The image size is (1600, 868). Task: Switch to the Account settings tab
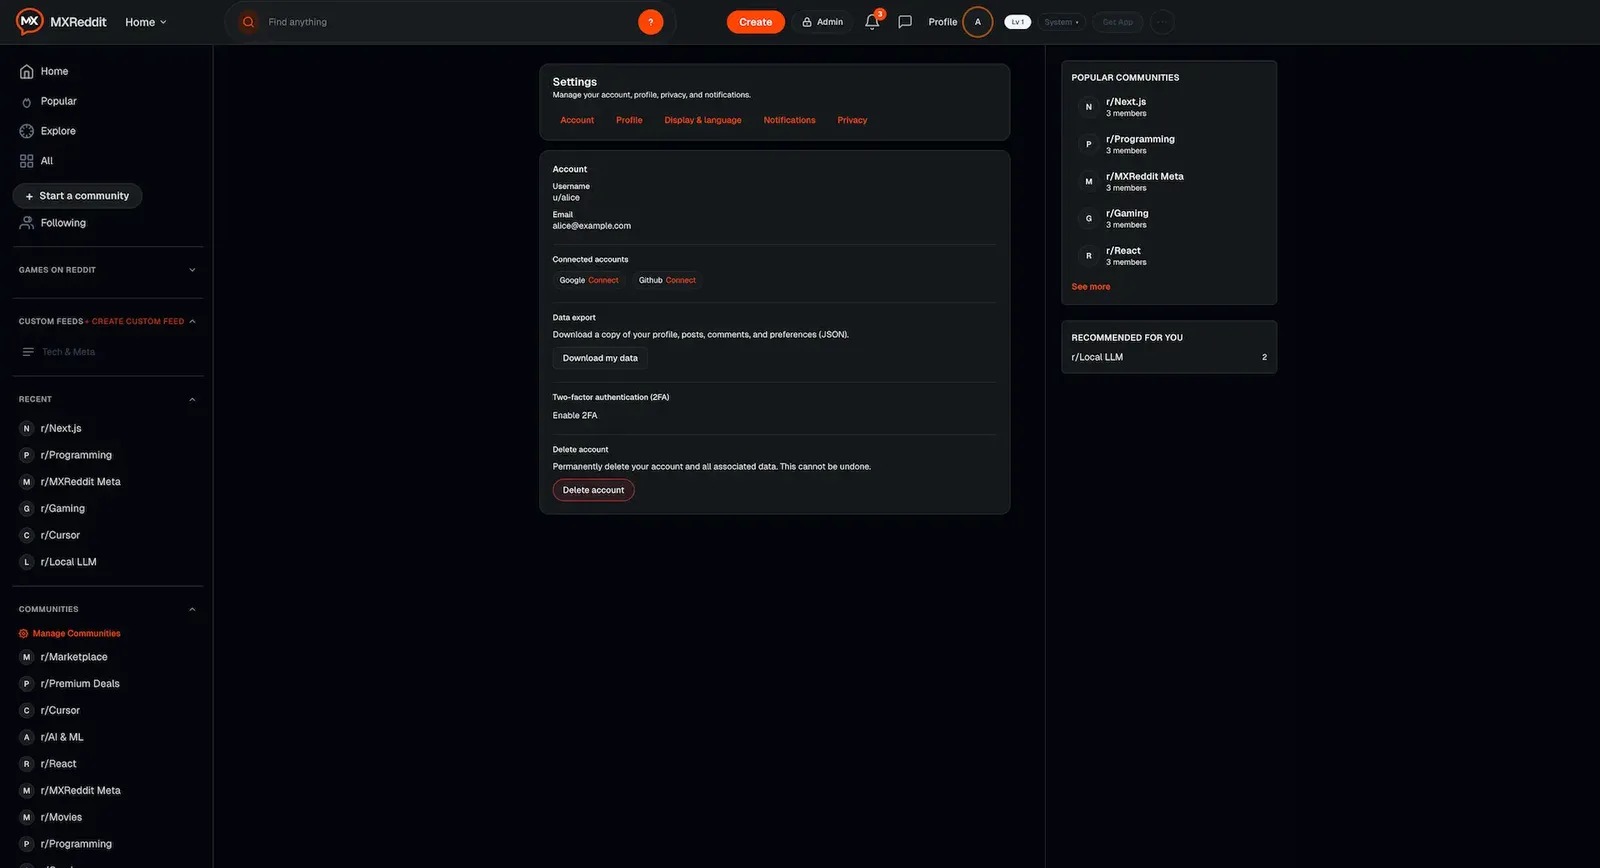(577, 120)
